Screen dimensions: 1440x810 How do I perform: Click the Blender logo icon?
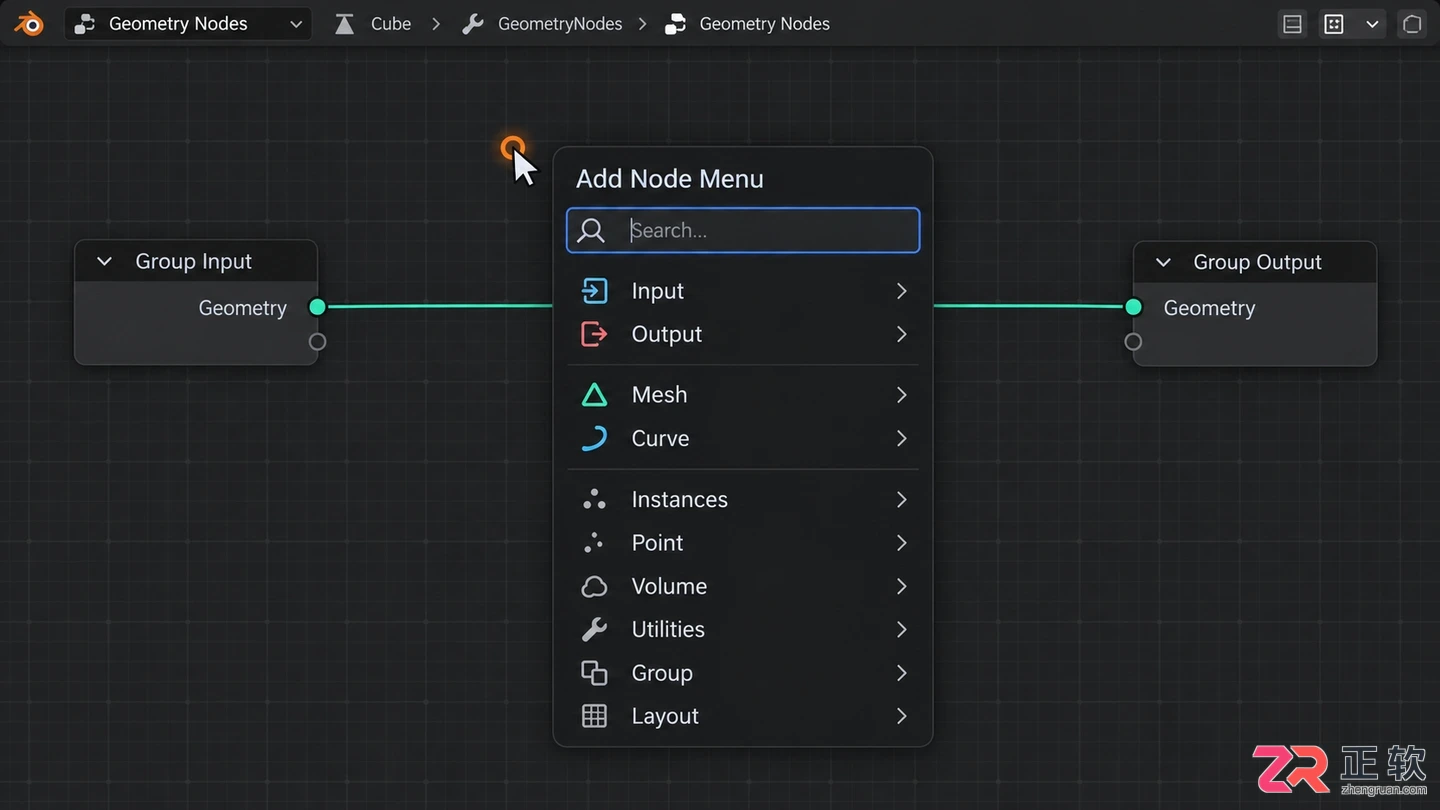point(29,24)
